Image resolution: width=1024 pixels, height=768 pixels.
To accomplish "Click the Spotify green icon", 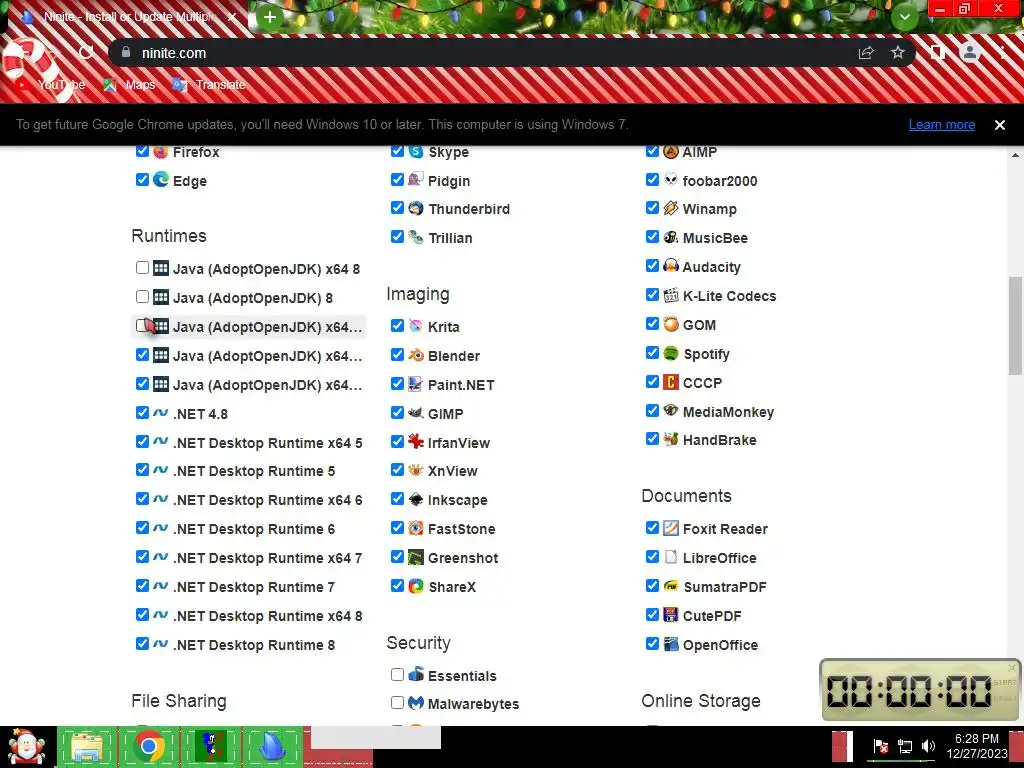I will 671,353.
